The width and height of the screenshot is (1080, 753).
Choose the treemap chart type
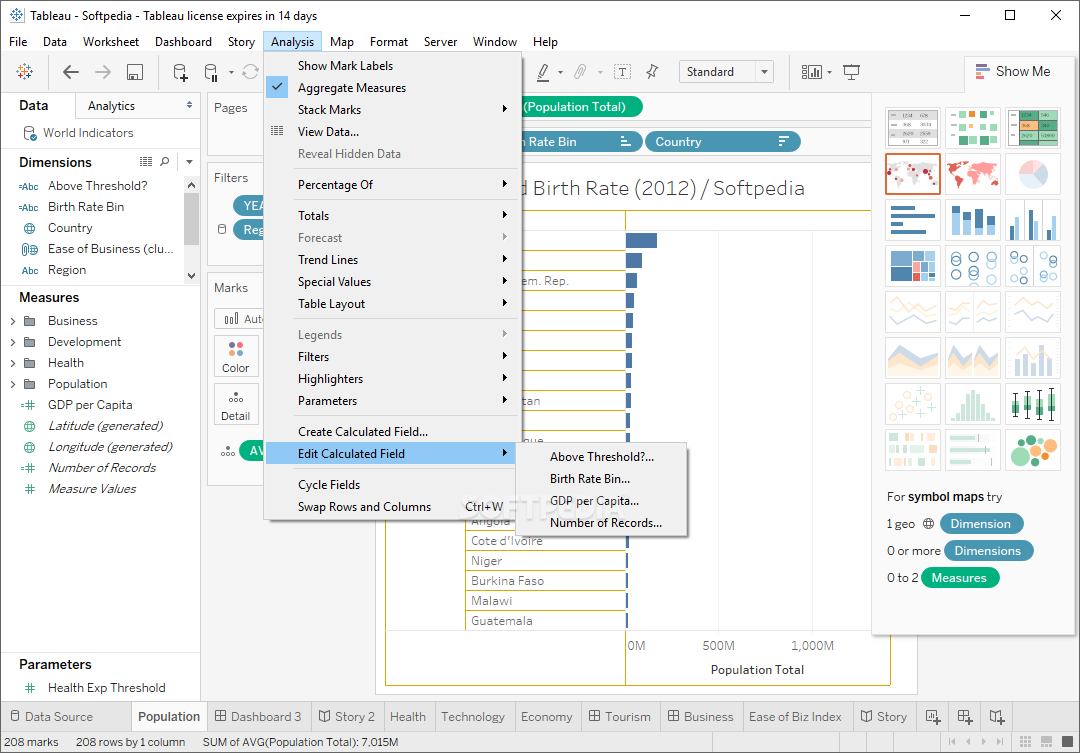tap(913, 266)
